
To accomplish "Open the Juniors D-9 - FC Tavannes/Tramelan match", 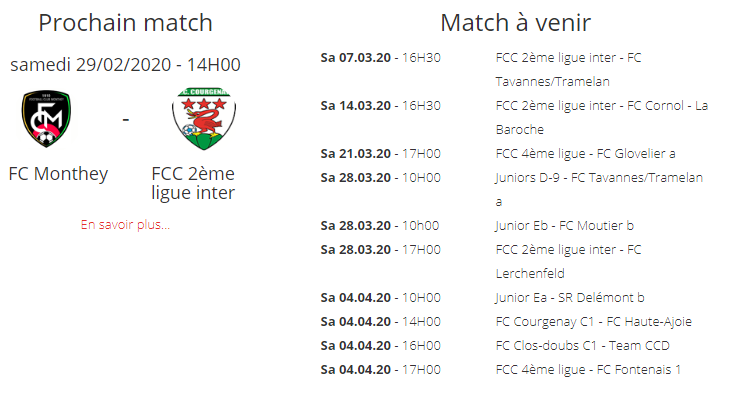I will click(x=599, y=189).
